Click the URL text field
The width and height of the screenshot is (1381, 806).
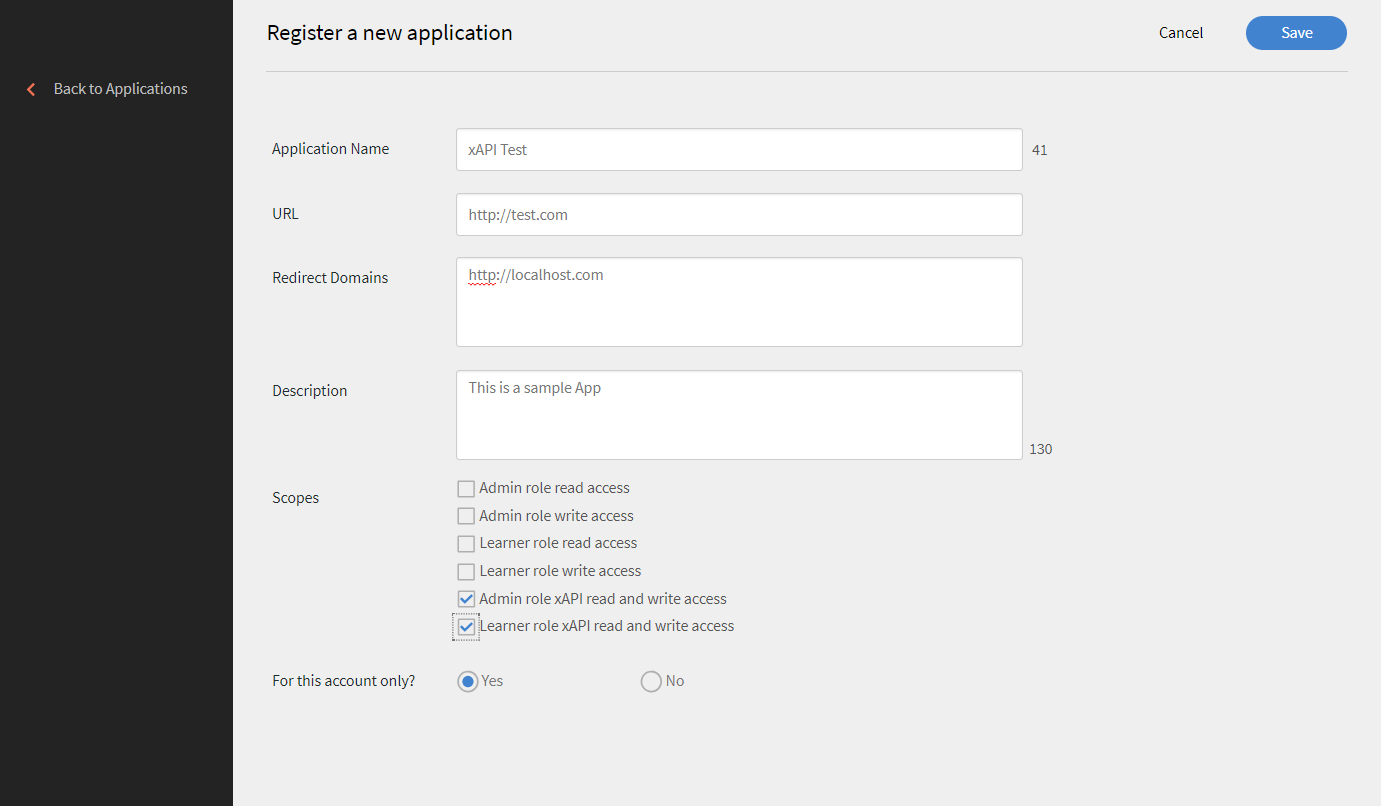(739, 215)
